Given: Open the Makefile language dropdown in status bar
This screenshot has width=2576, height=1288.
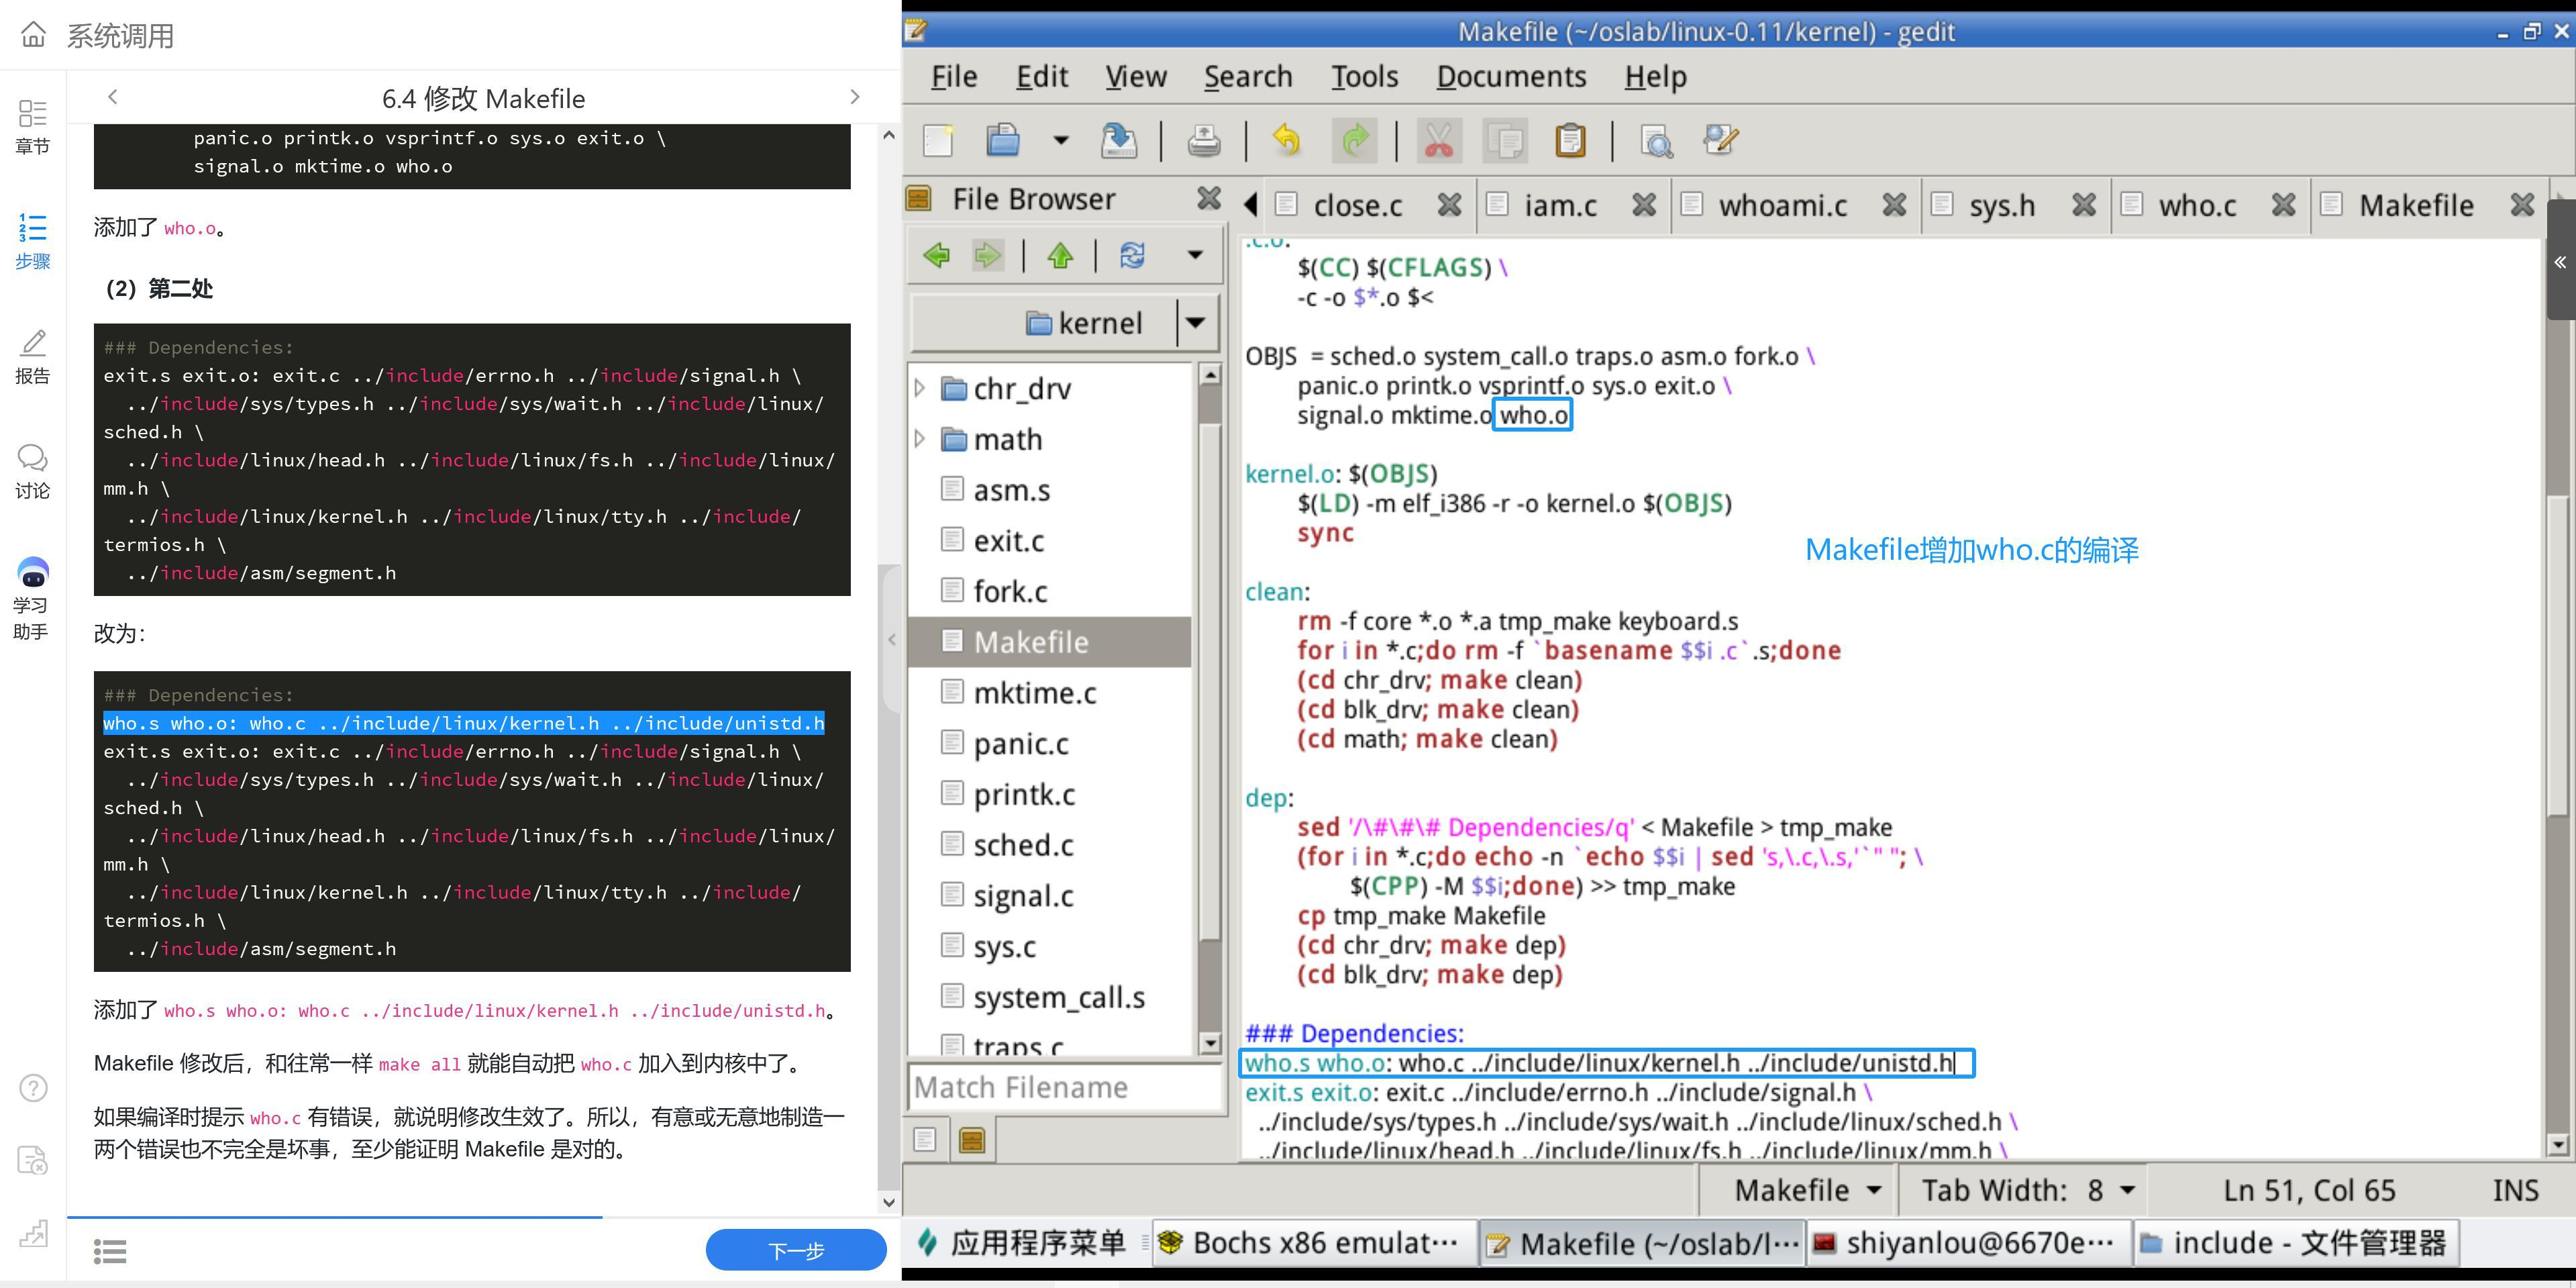Looking at the screenshot, I should click(1808, 1190).
